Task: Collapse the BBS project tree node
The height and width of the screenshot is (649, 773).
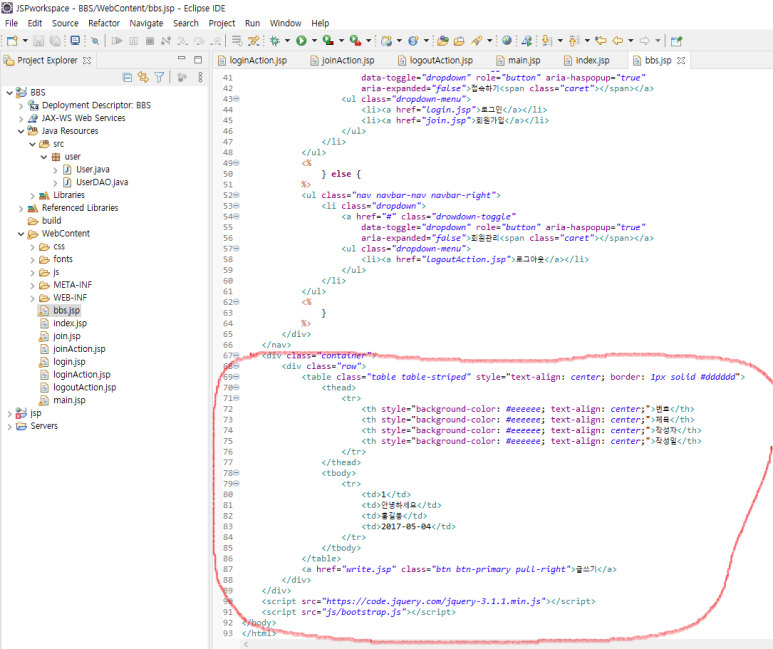Action: point(9,93)
